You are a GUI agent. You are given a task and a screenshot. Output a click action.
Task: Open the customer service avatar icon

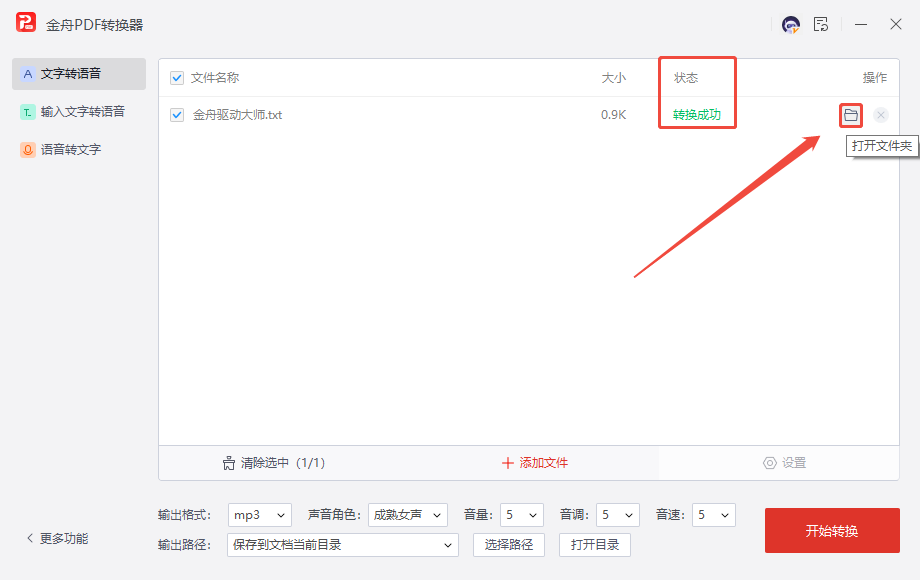pyautogui.click(x=791, y=25)
